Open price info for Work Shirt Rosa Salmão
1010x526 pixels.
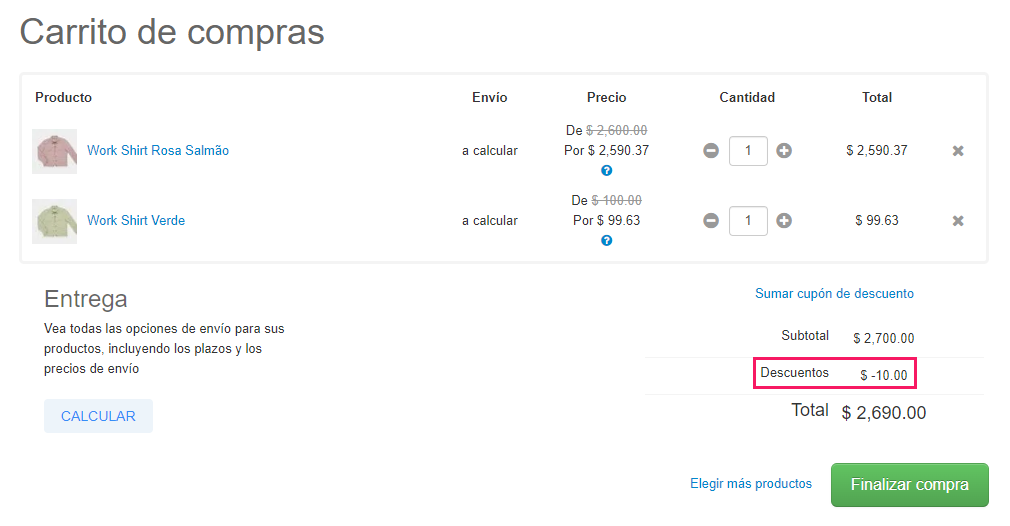tap(606, 171)
